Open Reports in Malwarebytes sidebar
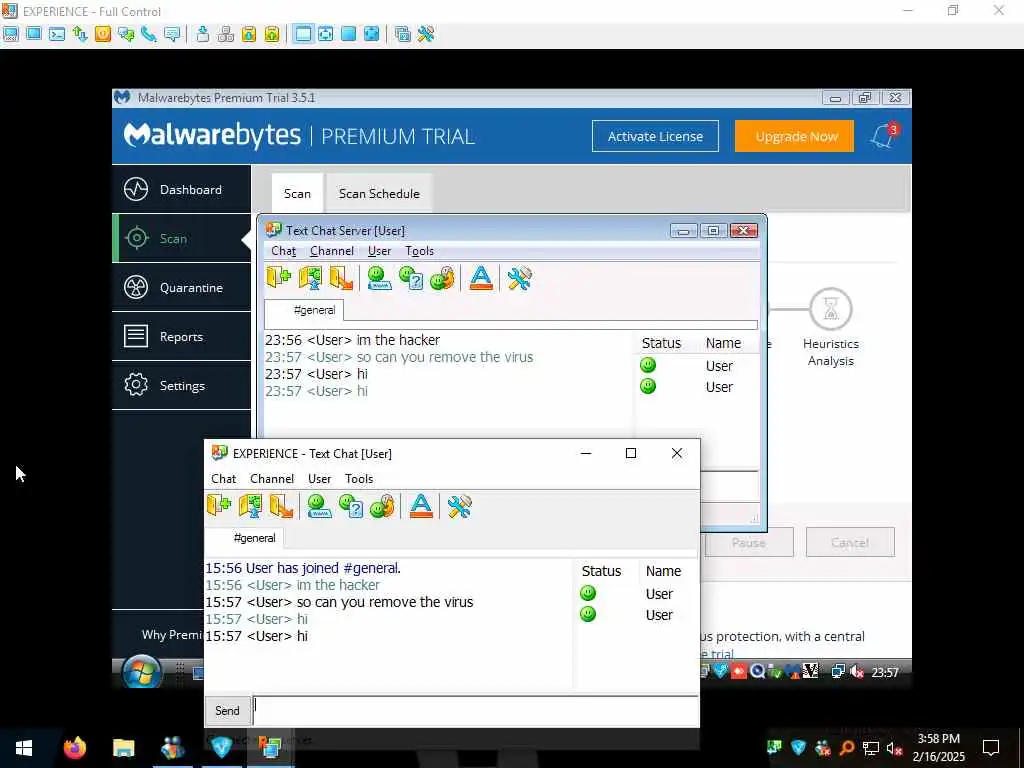Viewport: 1024px width, 768px height. (x=182, y=336)
